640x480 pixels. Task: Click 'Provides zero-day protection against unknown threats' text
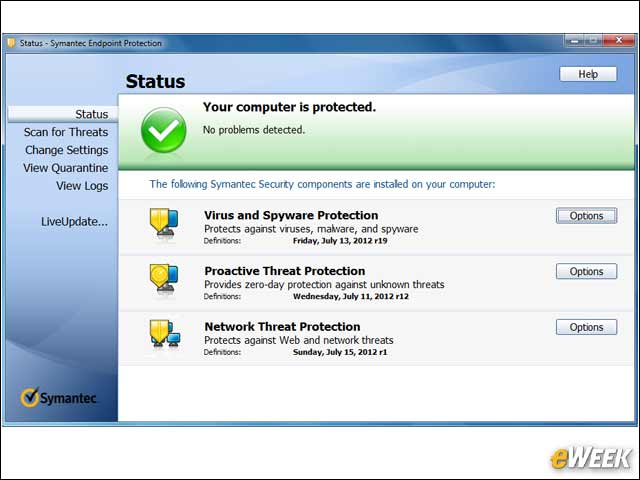pos(324,284)
